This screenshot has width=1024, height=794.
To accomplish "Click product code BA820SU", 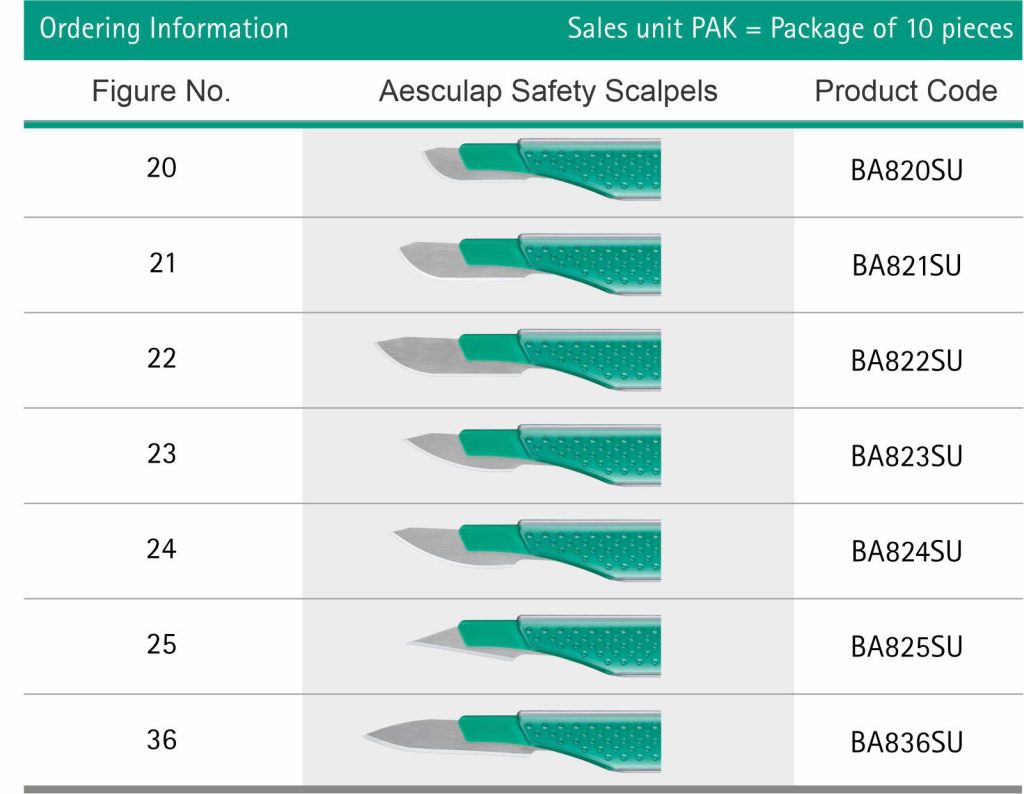I will (906, 170).
